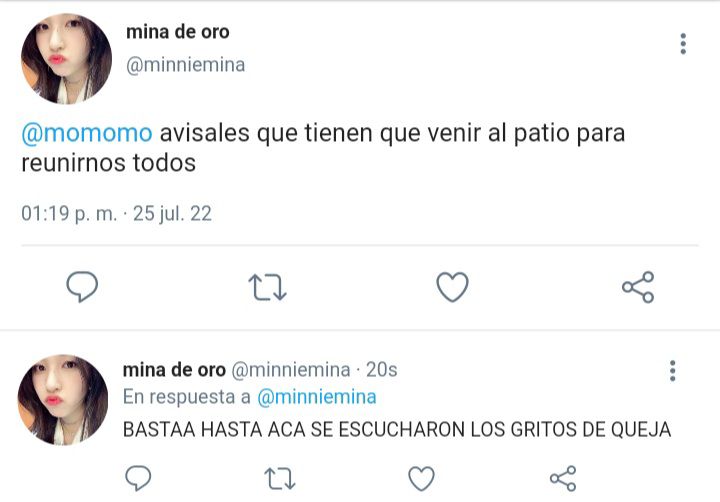Tap the 20s timestamp on reply
The height and width of the screenshot is (502, 720).
click(382, 370)
